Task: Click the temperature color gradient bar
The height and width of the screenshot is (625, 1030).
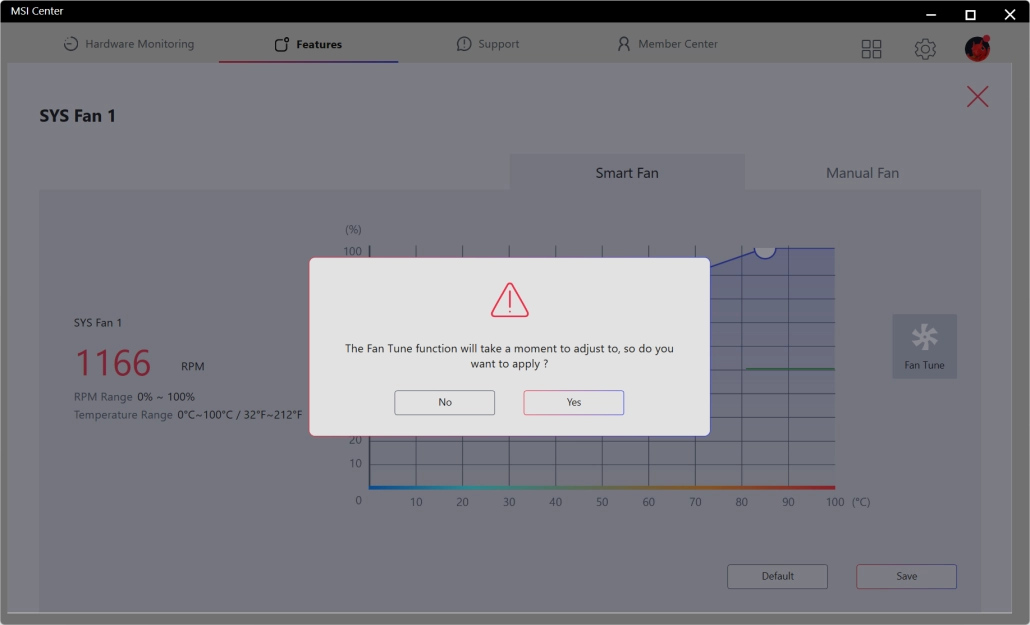Action: (602, 488)
